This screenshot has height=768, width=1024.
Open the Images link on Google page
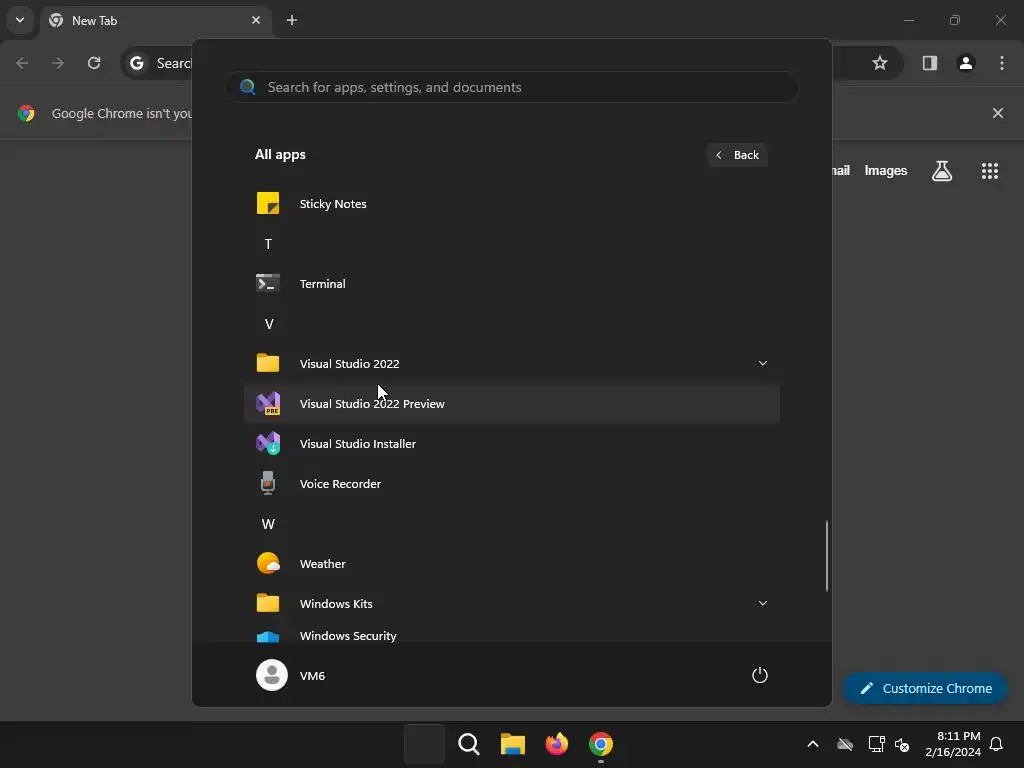(x=886, y=170)
